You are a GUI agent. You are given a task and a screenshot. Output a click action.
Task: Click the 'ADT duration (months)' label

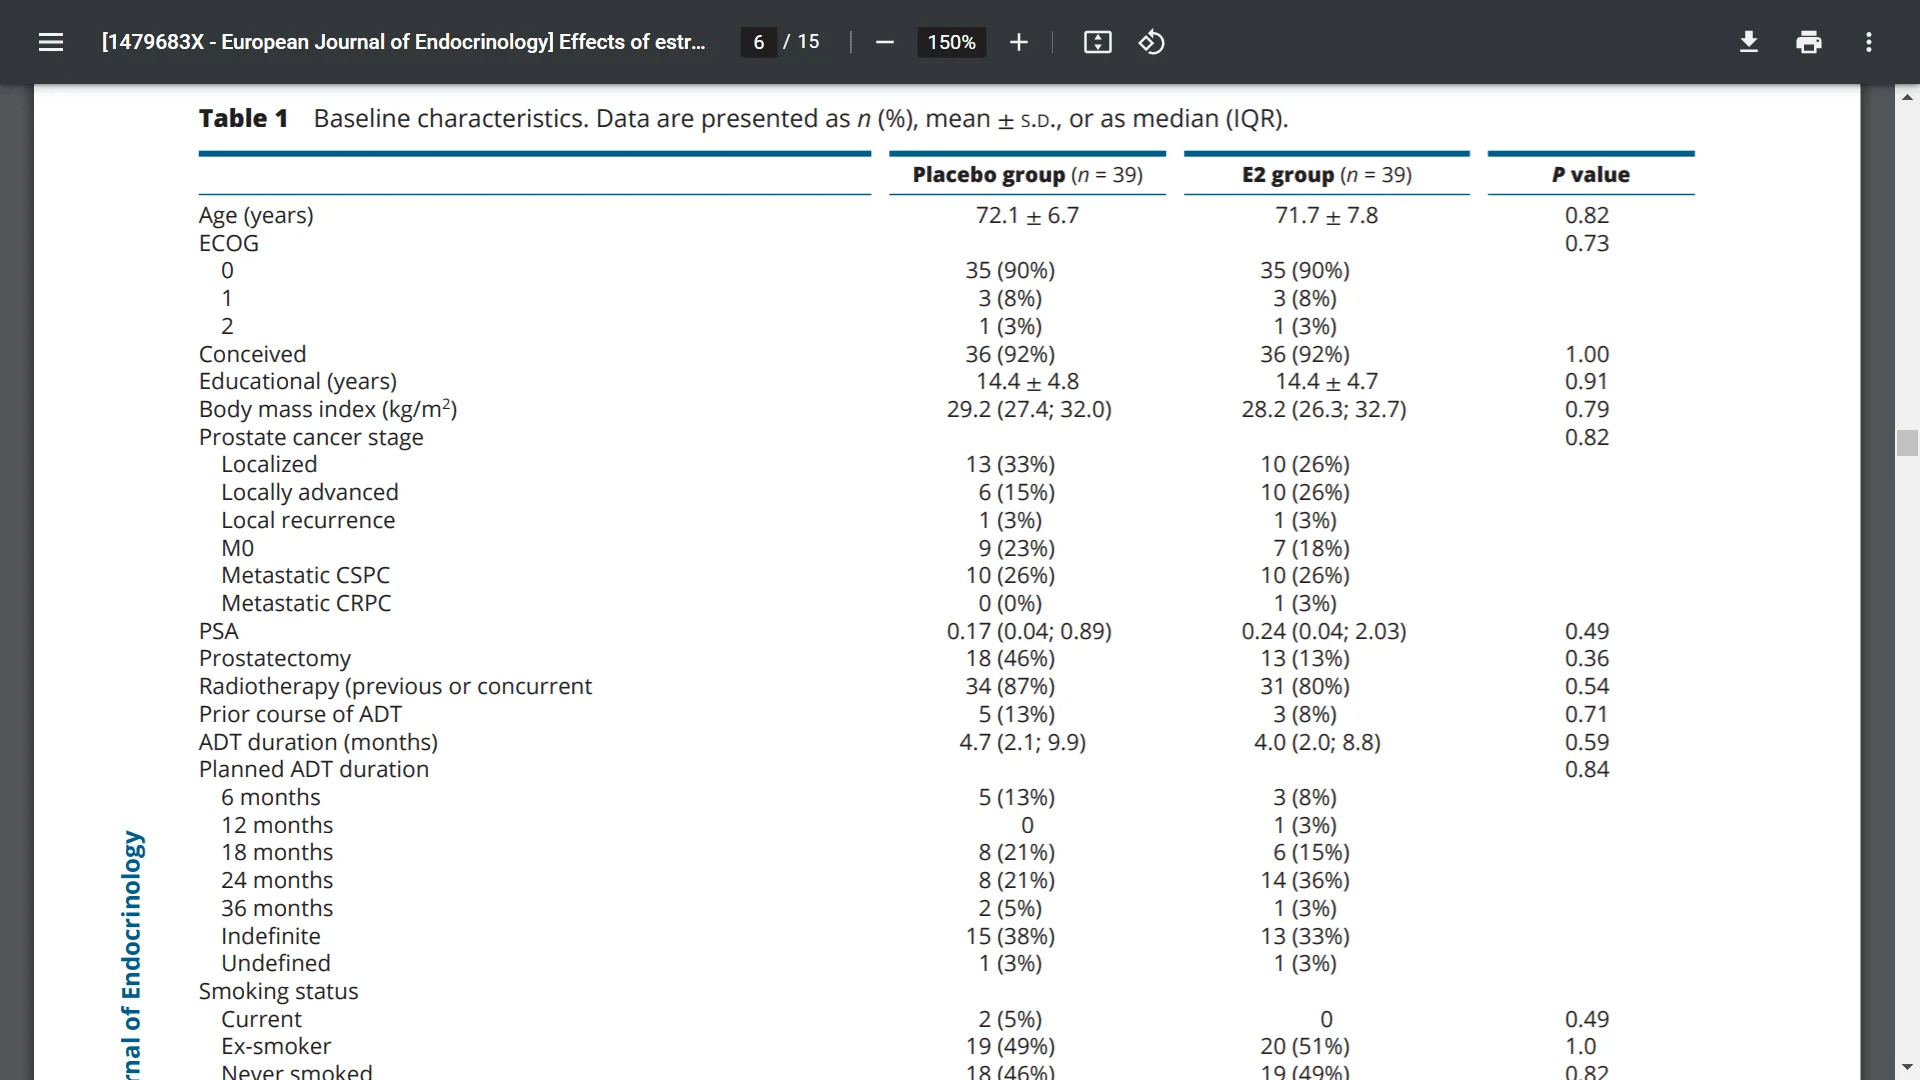318,742
